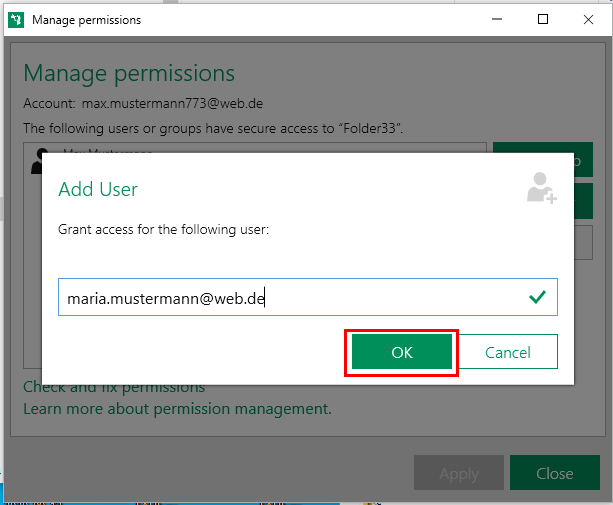Click the add-user person icon in dialog

(x=541, y=188)
